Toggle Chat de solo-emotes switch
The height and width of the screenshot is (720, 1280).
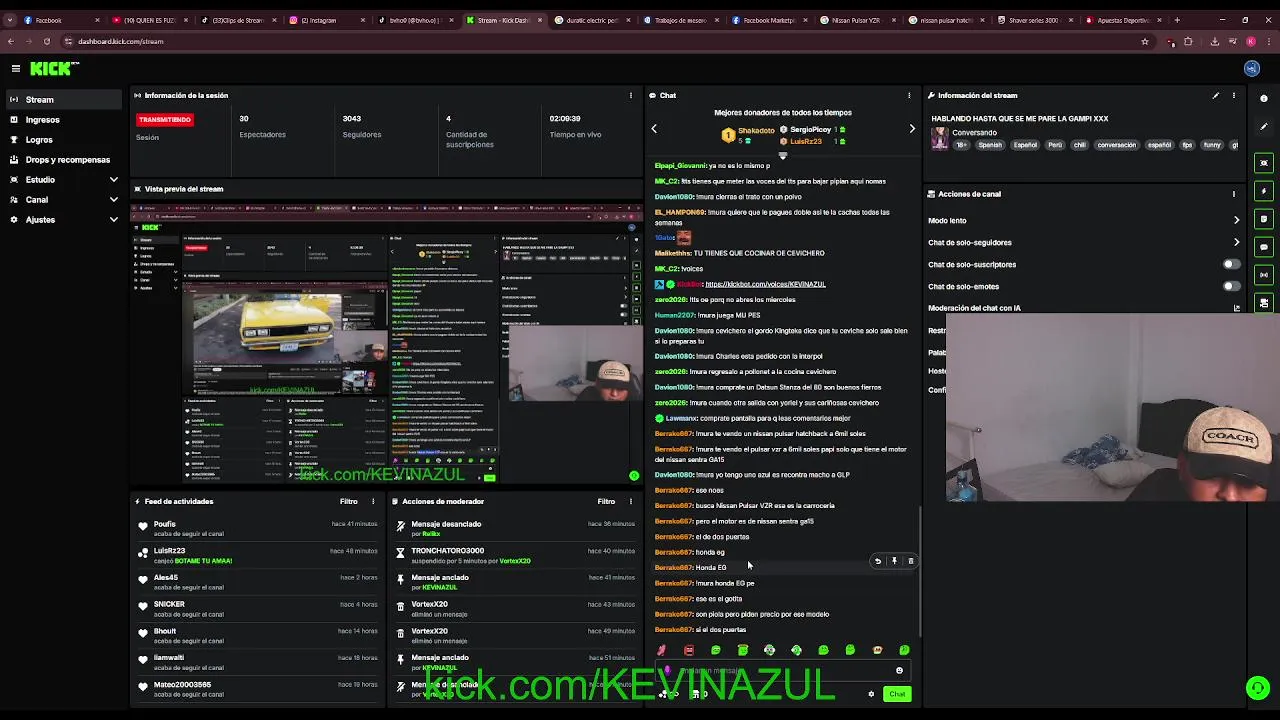pos(1231,286)
